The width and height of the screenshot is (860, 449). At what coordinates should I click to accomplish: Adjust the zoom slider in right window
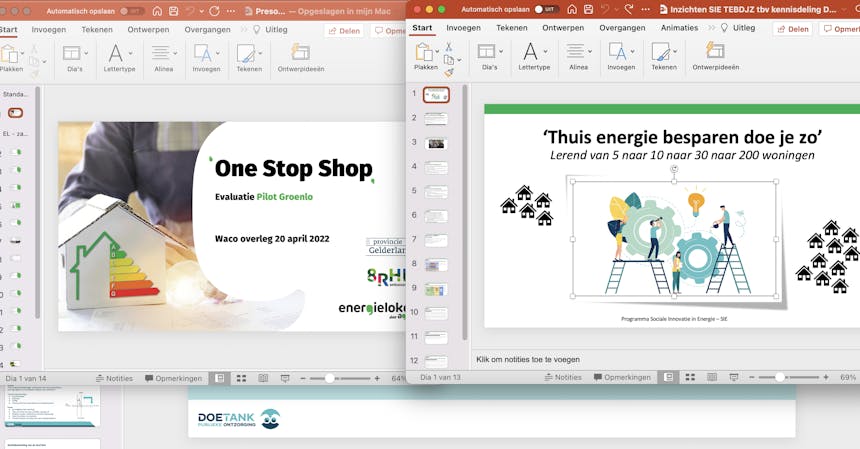click(779, 378)
